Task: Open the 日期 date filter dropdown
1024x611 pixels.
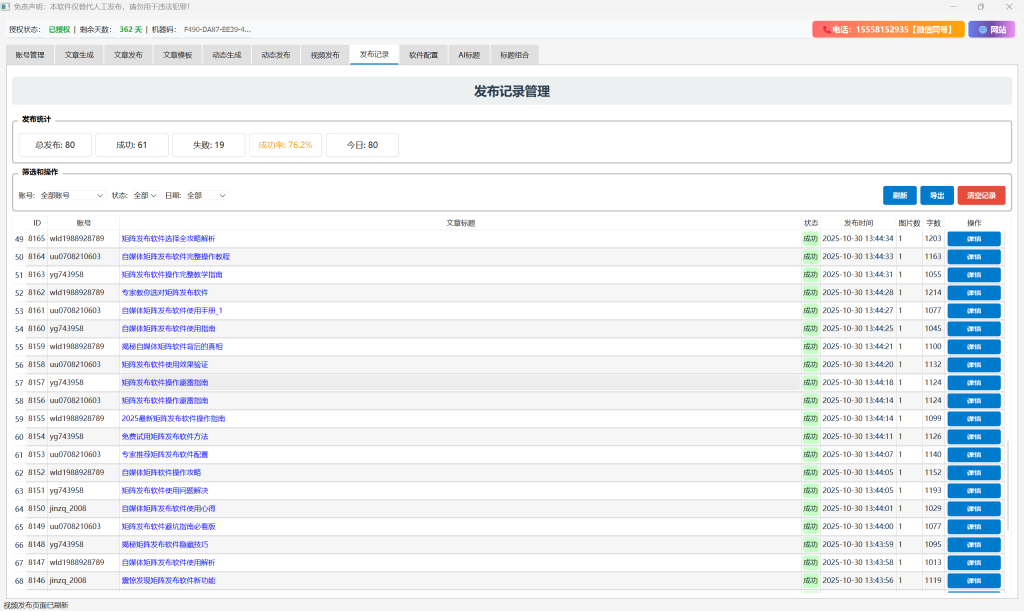Action: (207, 196)
